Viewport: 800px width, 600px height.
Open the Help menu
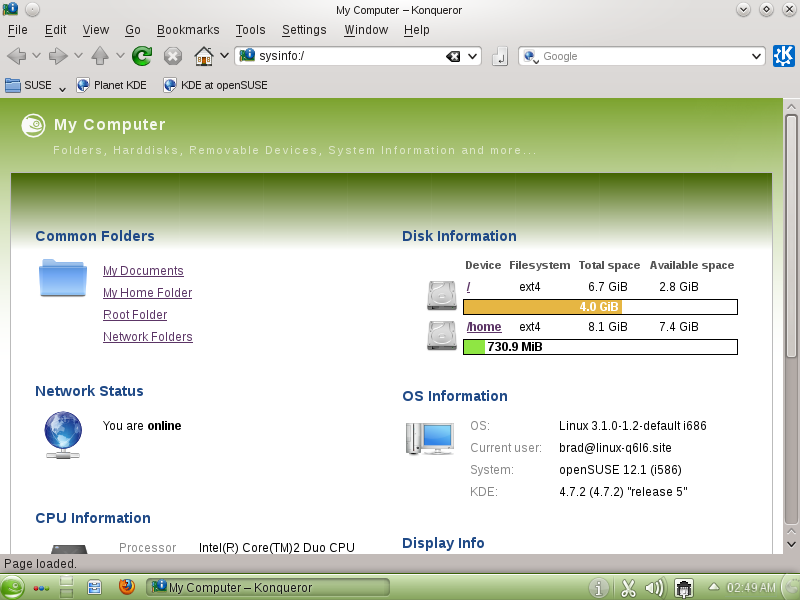coord(416,30)
